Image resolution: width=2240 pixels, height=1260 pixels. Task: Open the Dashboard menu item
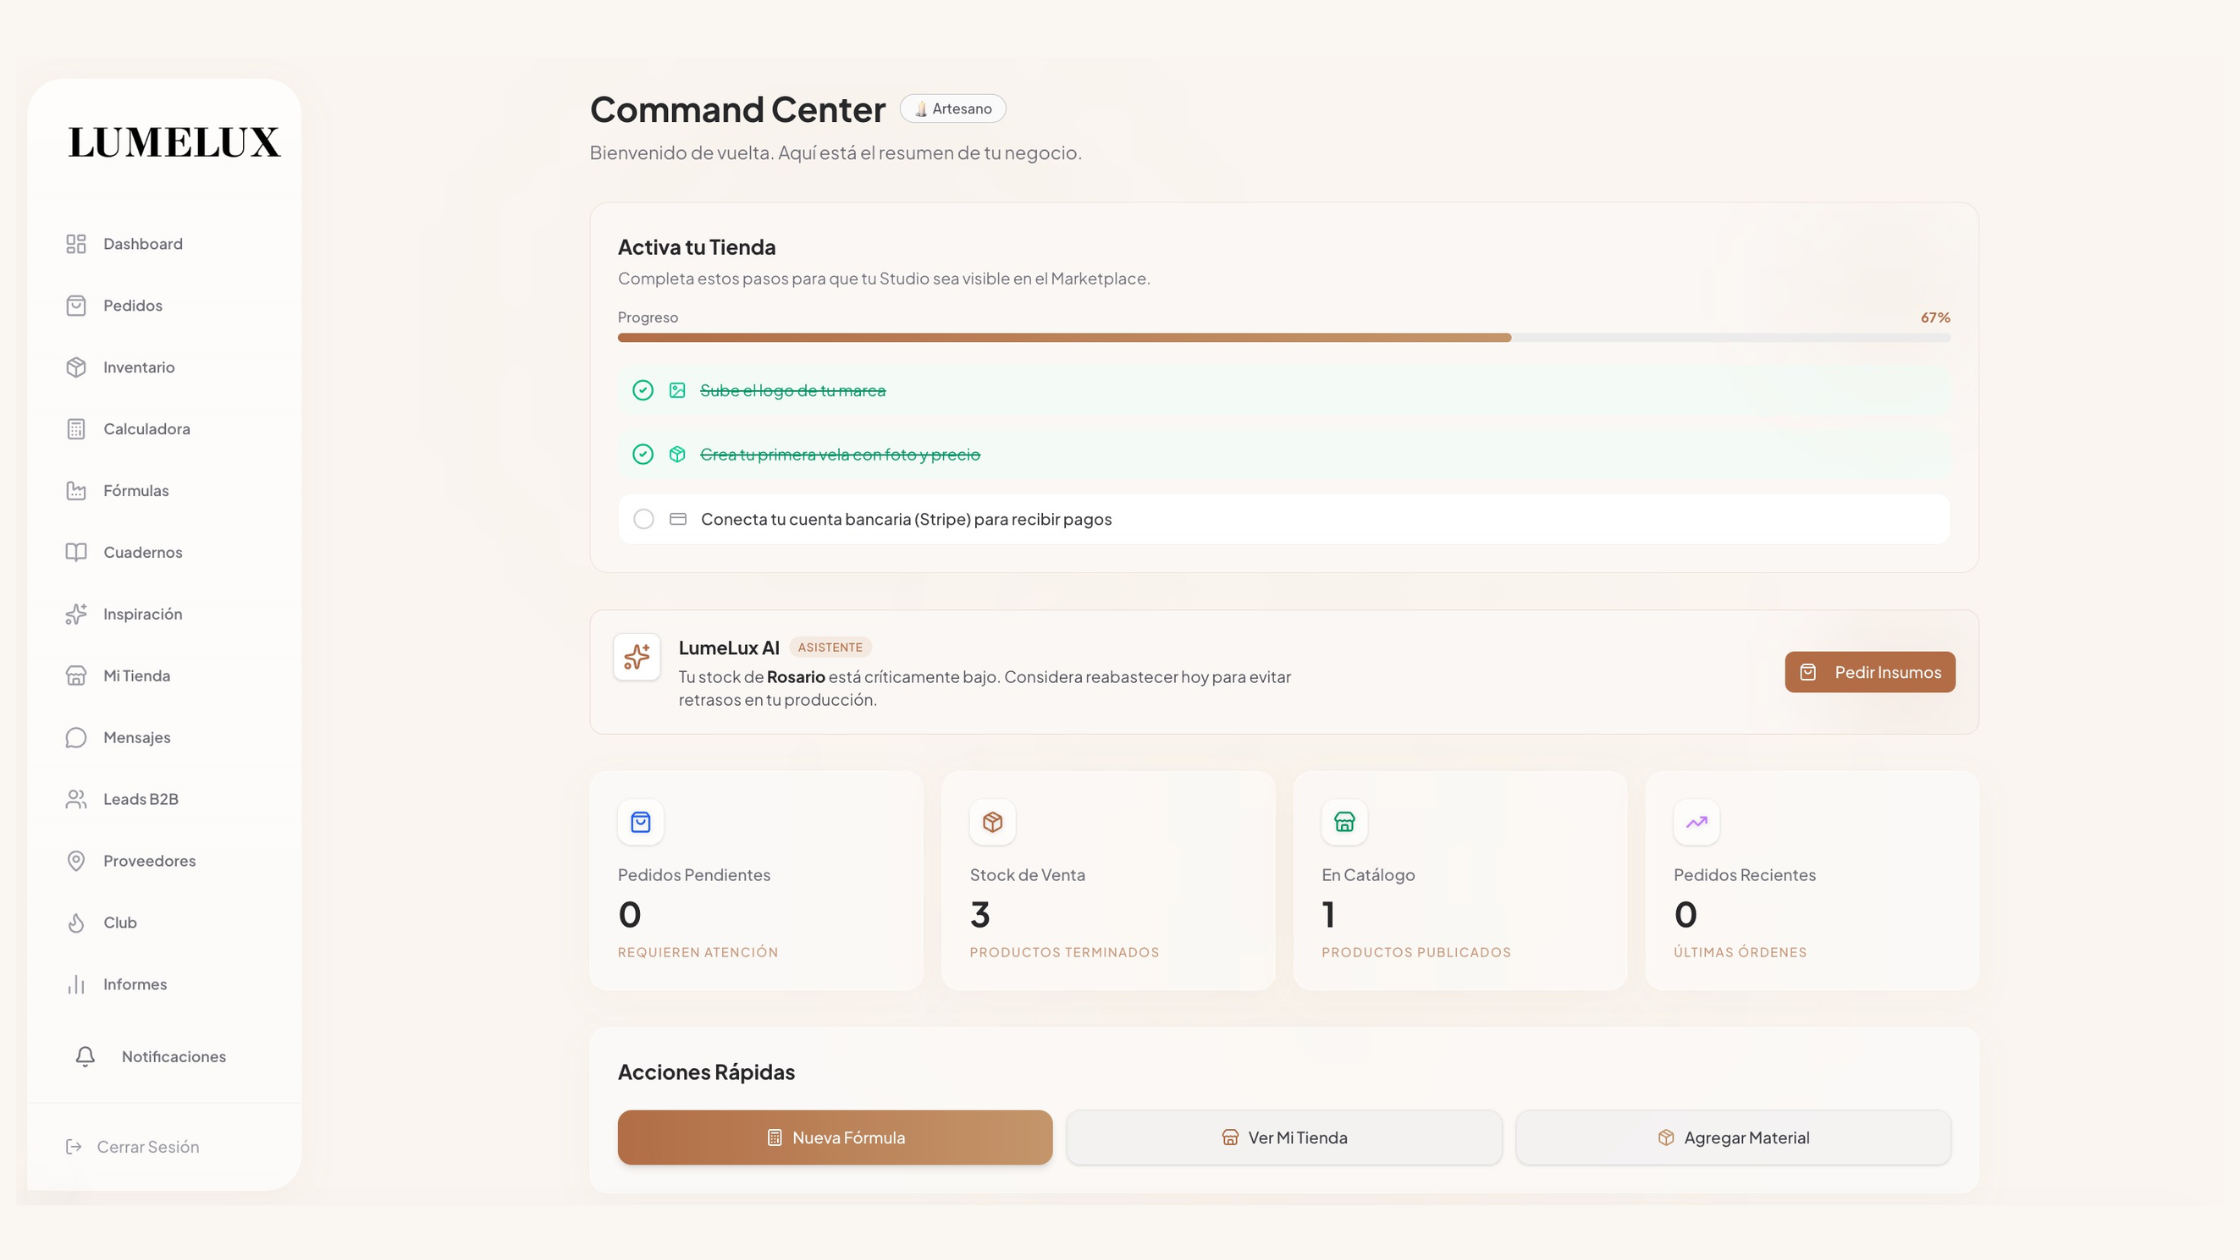coord(142,244)
